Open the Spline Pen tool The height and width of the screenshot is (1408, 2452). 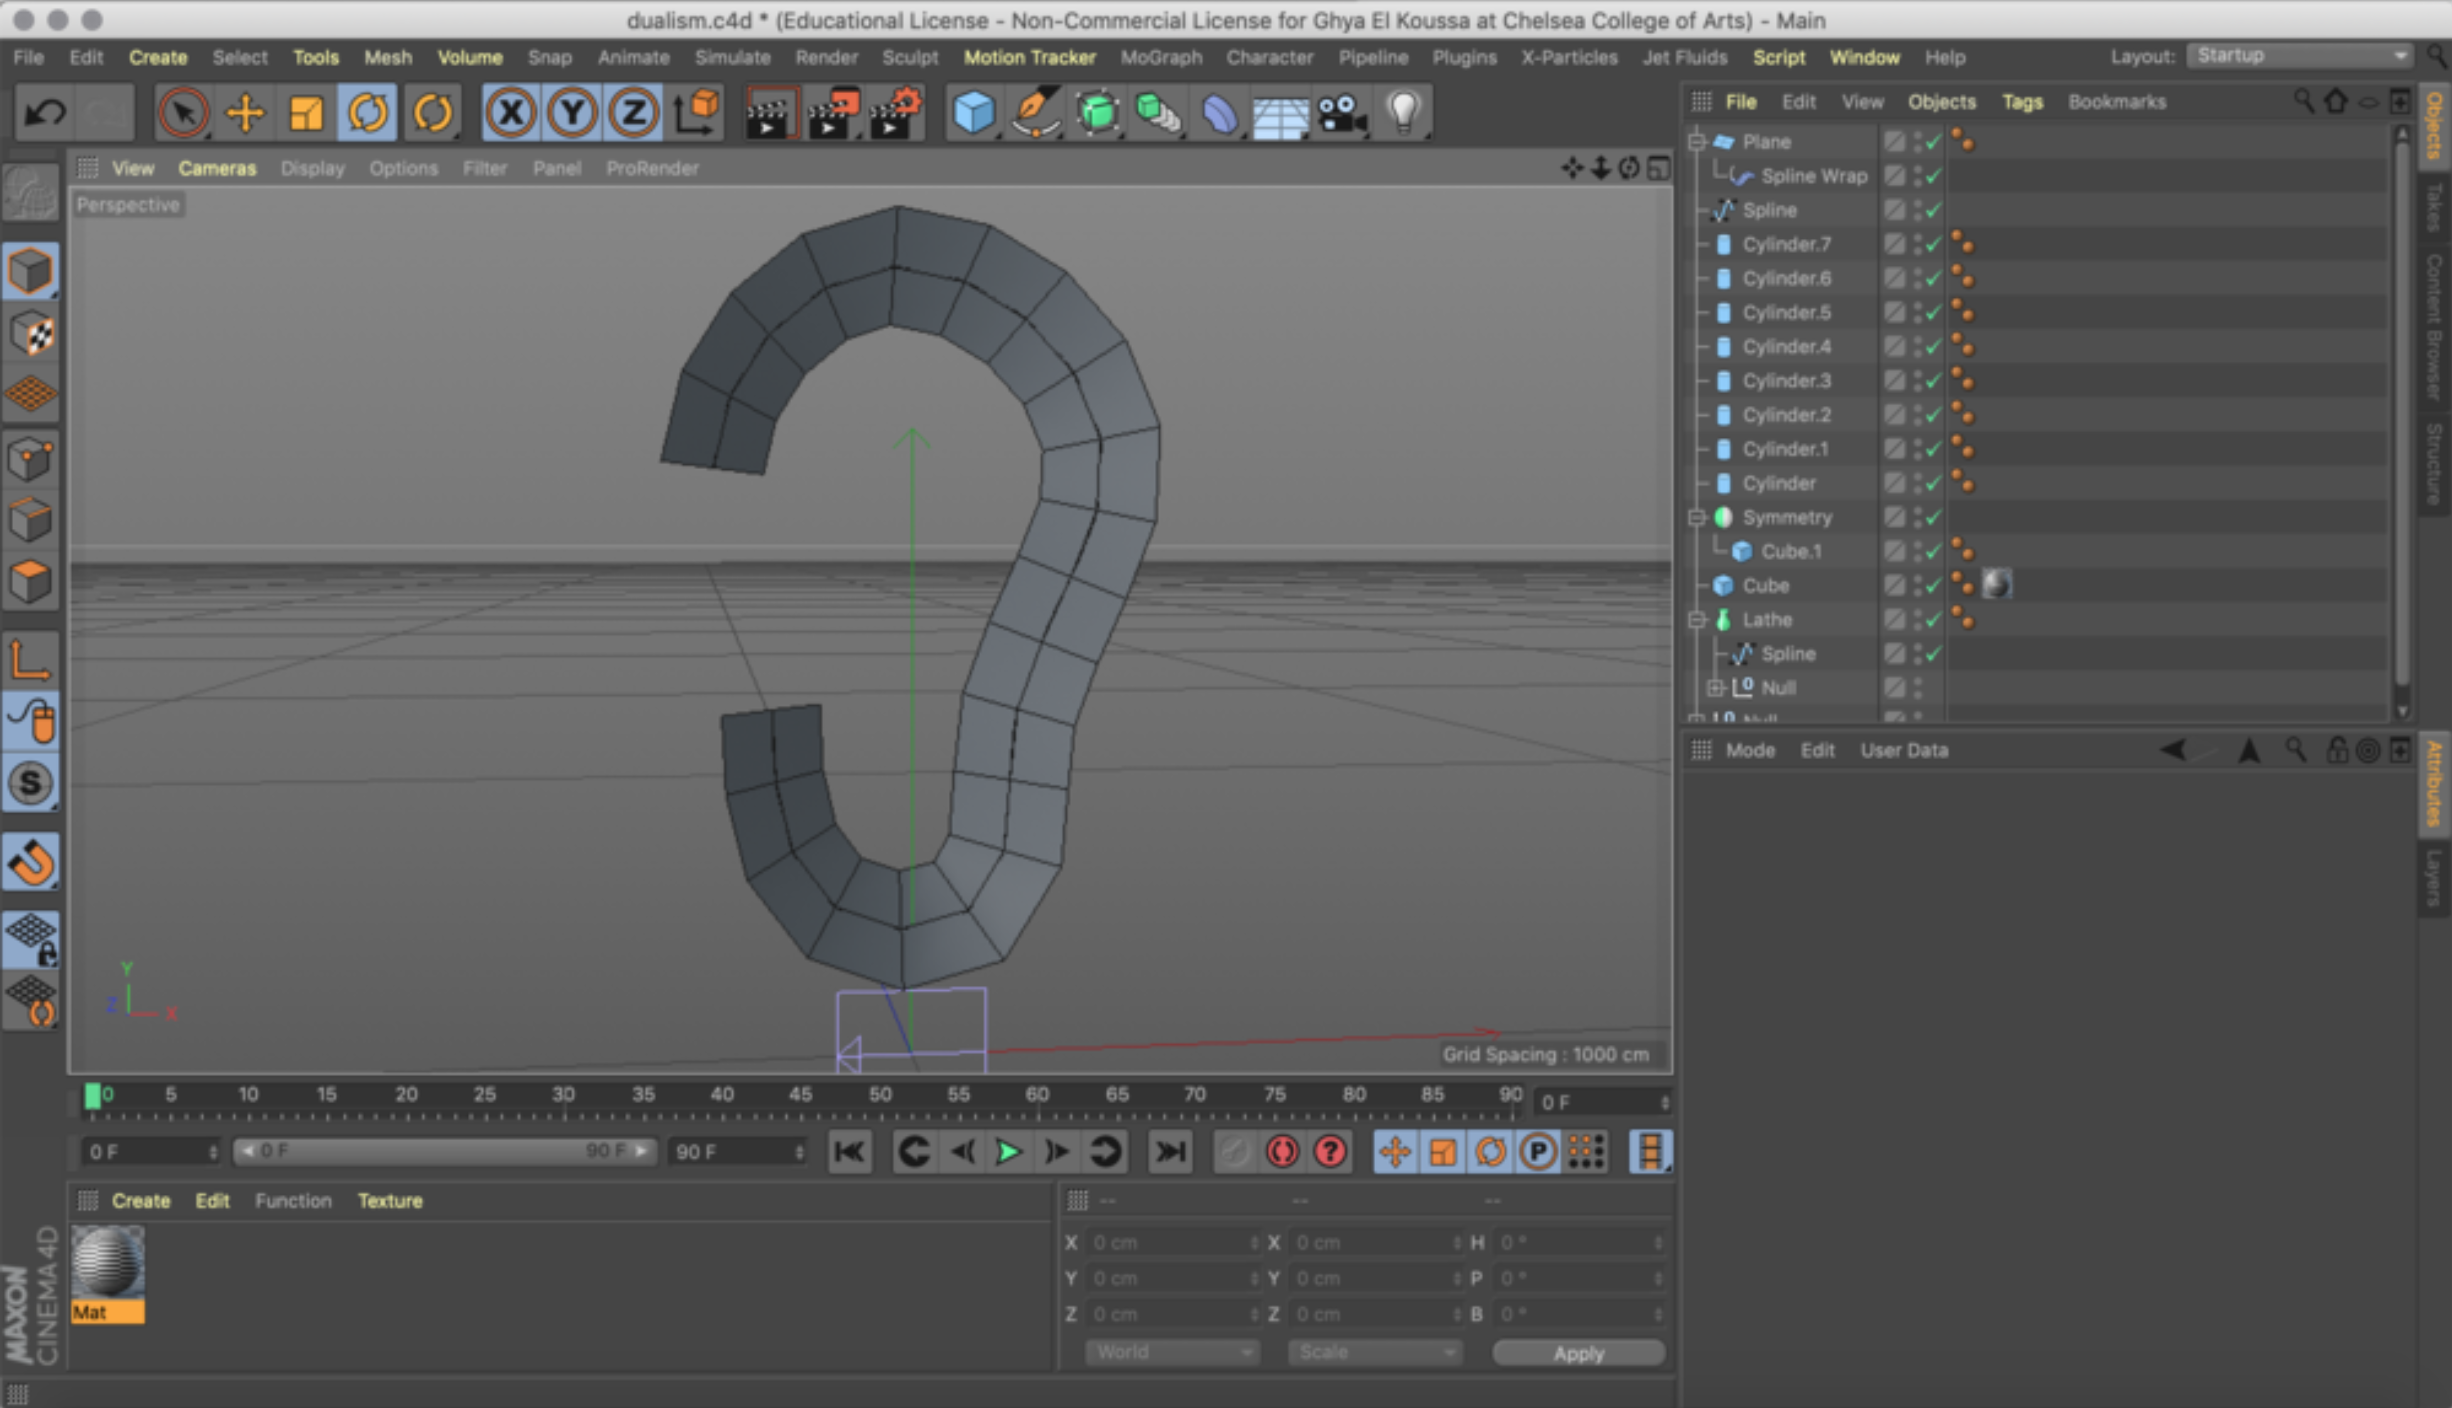click(x=1035, y=112)
